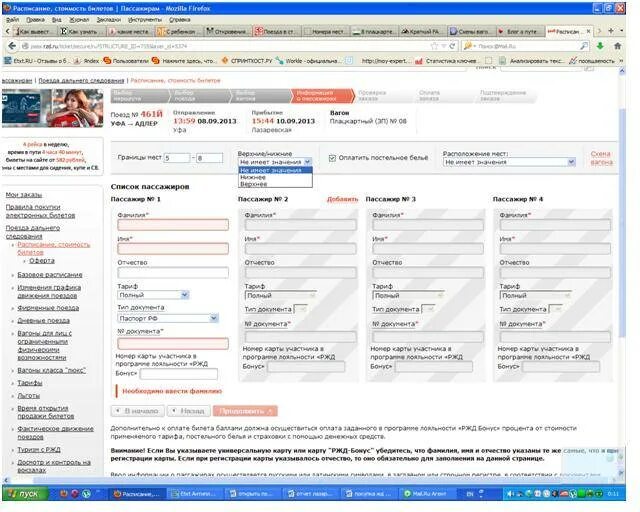
Task: Select Нижнее in the open dropdown list
Action: tap(275, 177)
